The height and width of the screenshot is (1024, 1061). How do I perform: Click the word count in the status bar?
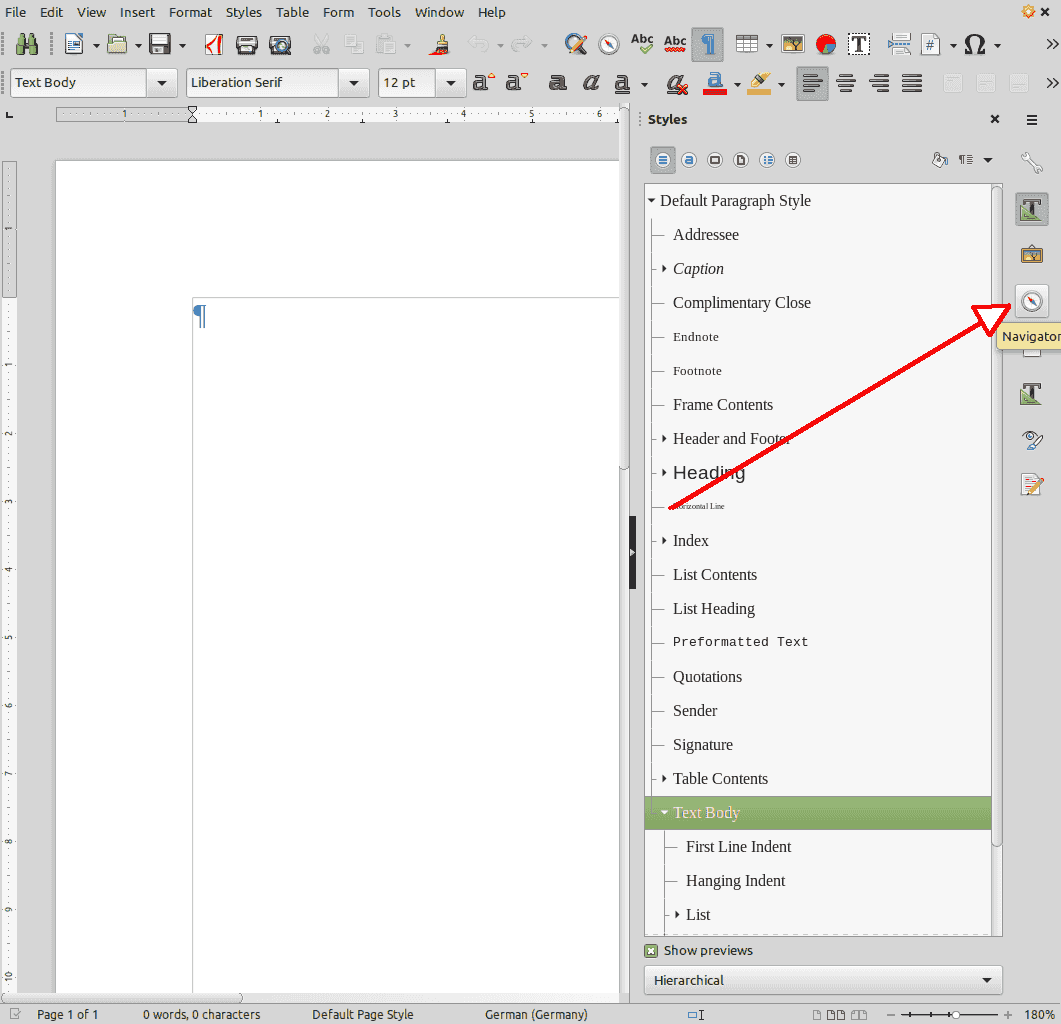pos(202,1015)
